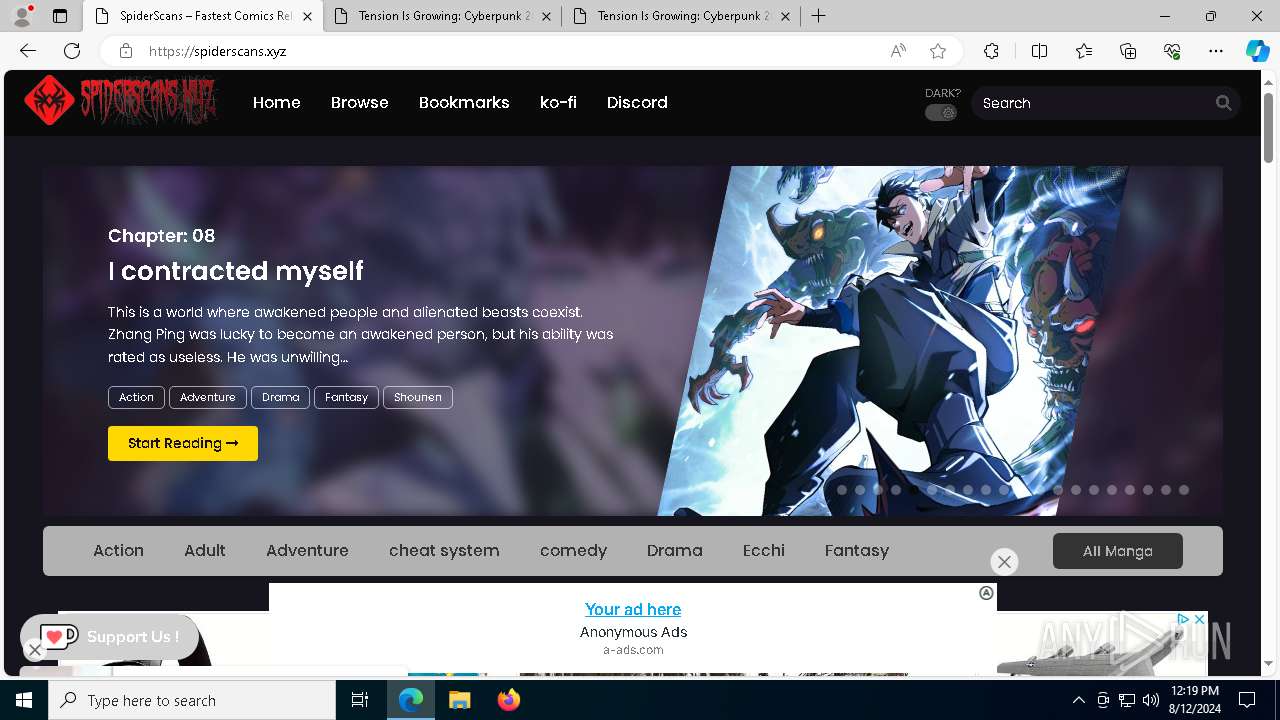The image size is (1280, 720).
Task: Select the last carousel dot
Action: pyautogui.click(x=1184, y=490)
